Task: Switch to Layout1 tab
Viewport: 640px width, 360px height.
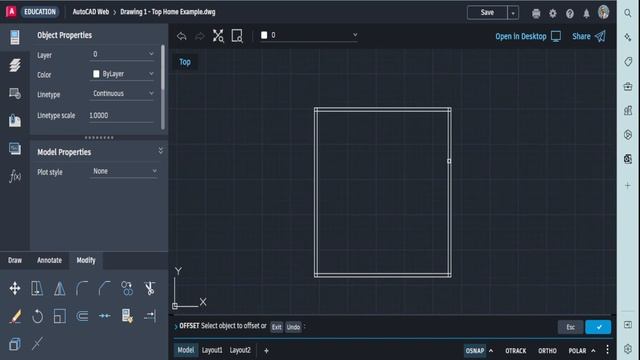Action: point(212,350)
